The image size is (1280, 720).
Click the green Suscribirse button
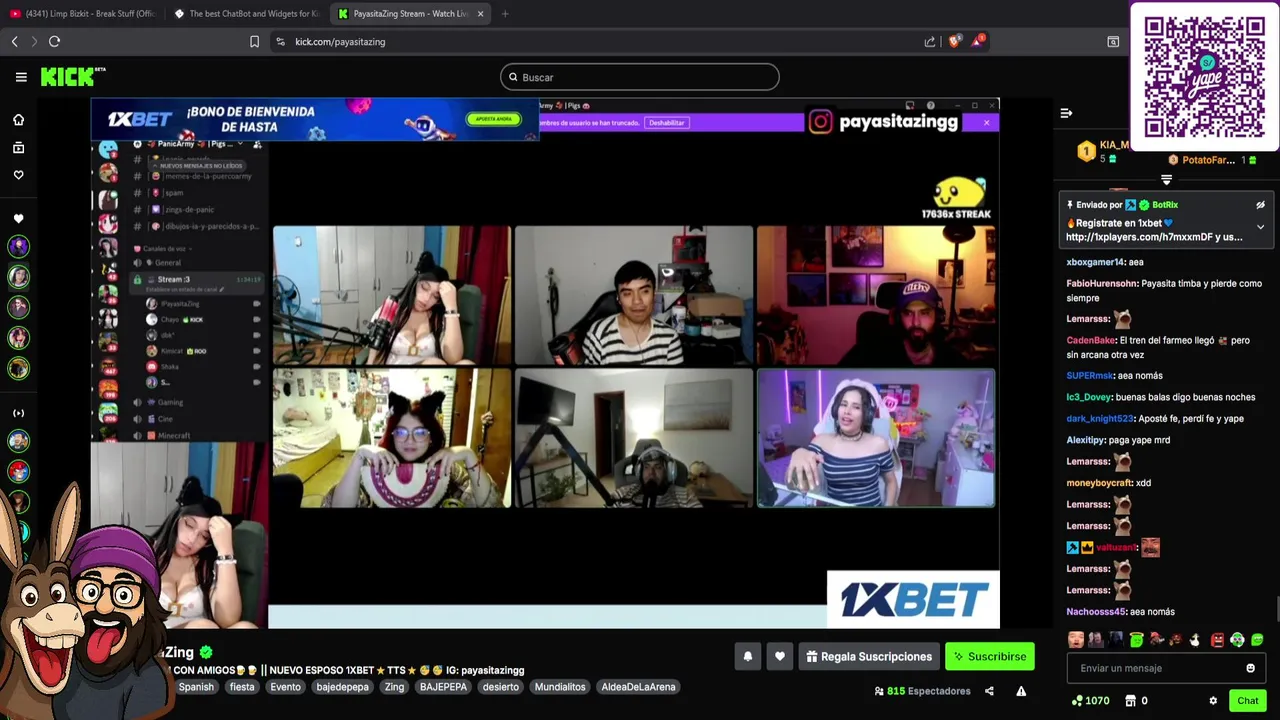[x=990, y=657]
